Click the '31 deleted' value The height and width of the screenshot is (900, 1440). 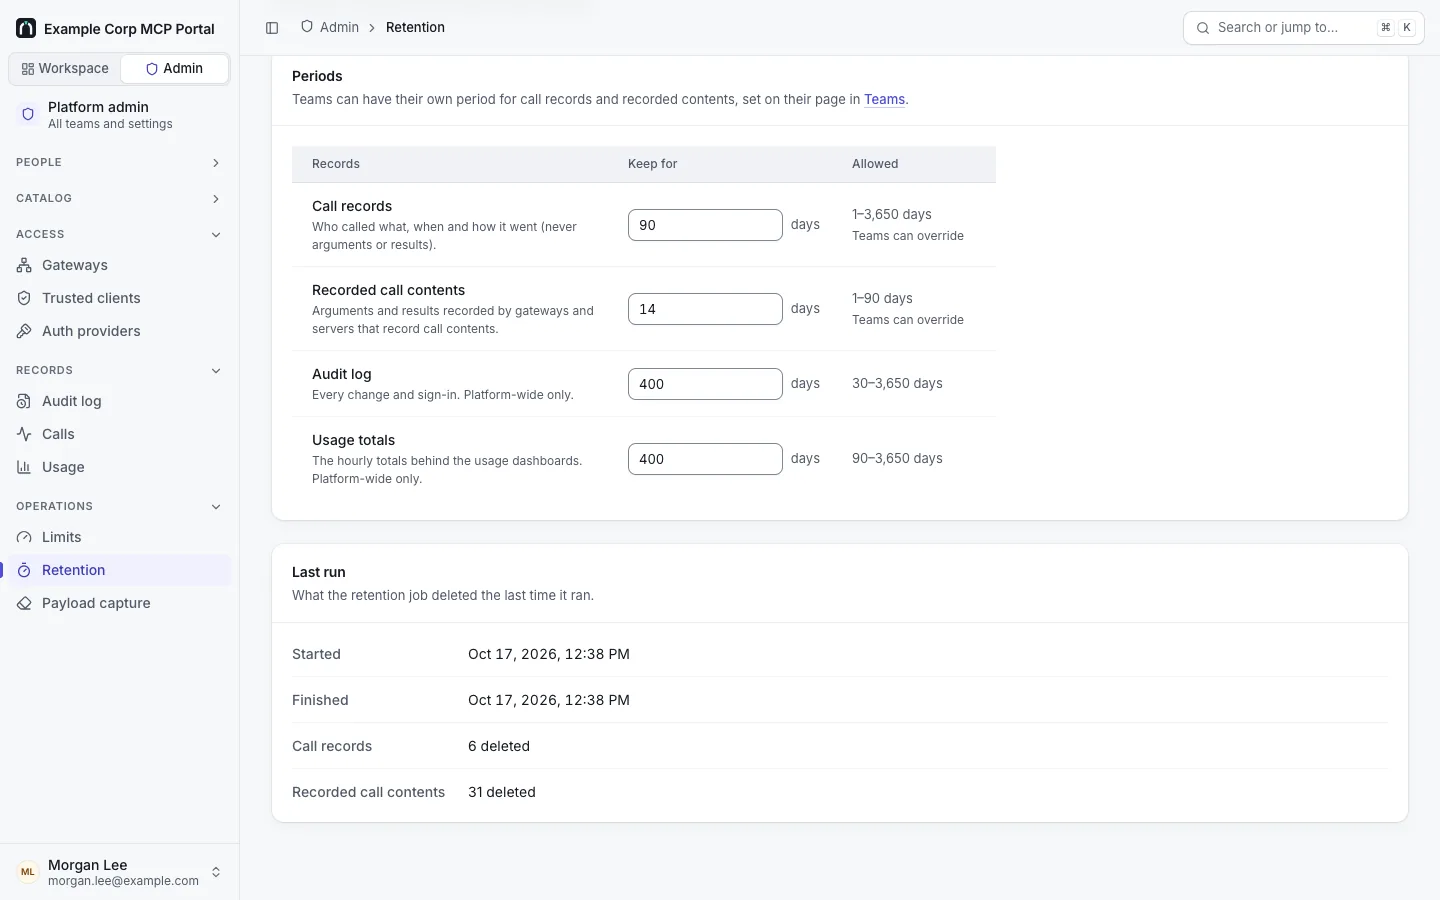(502, 792)
